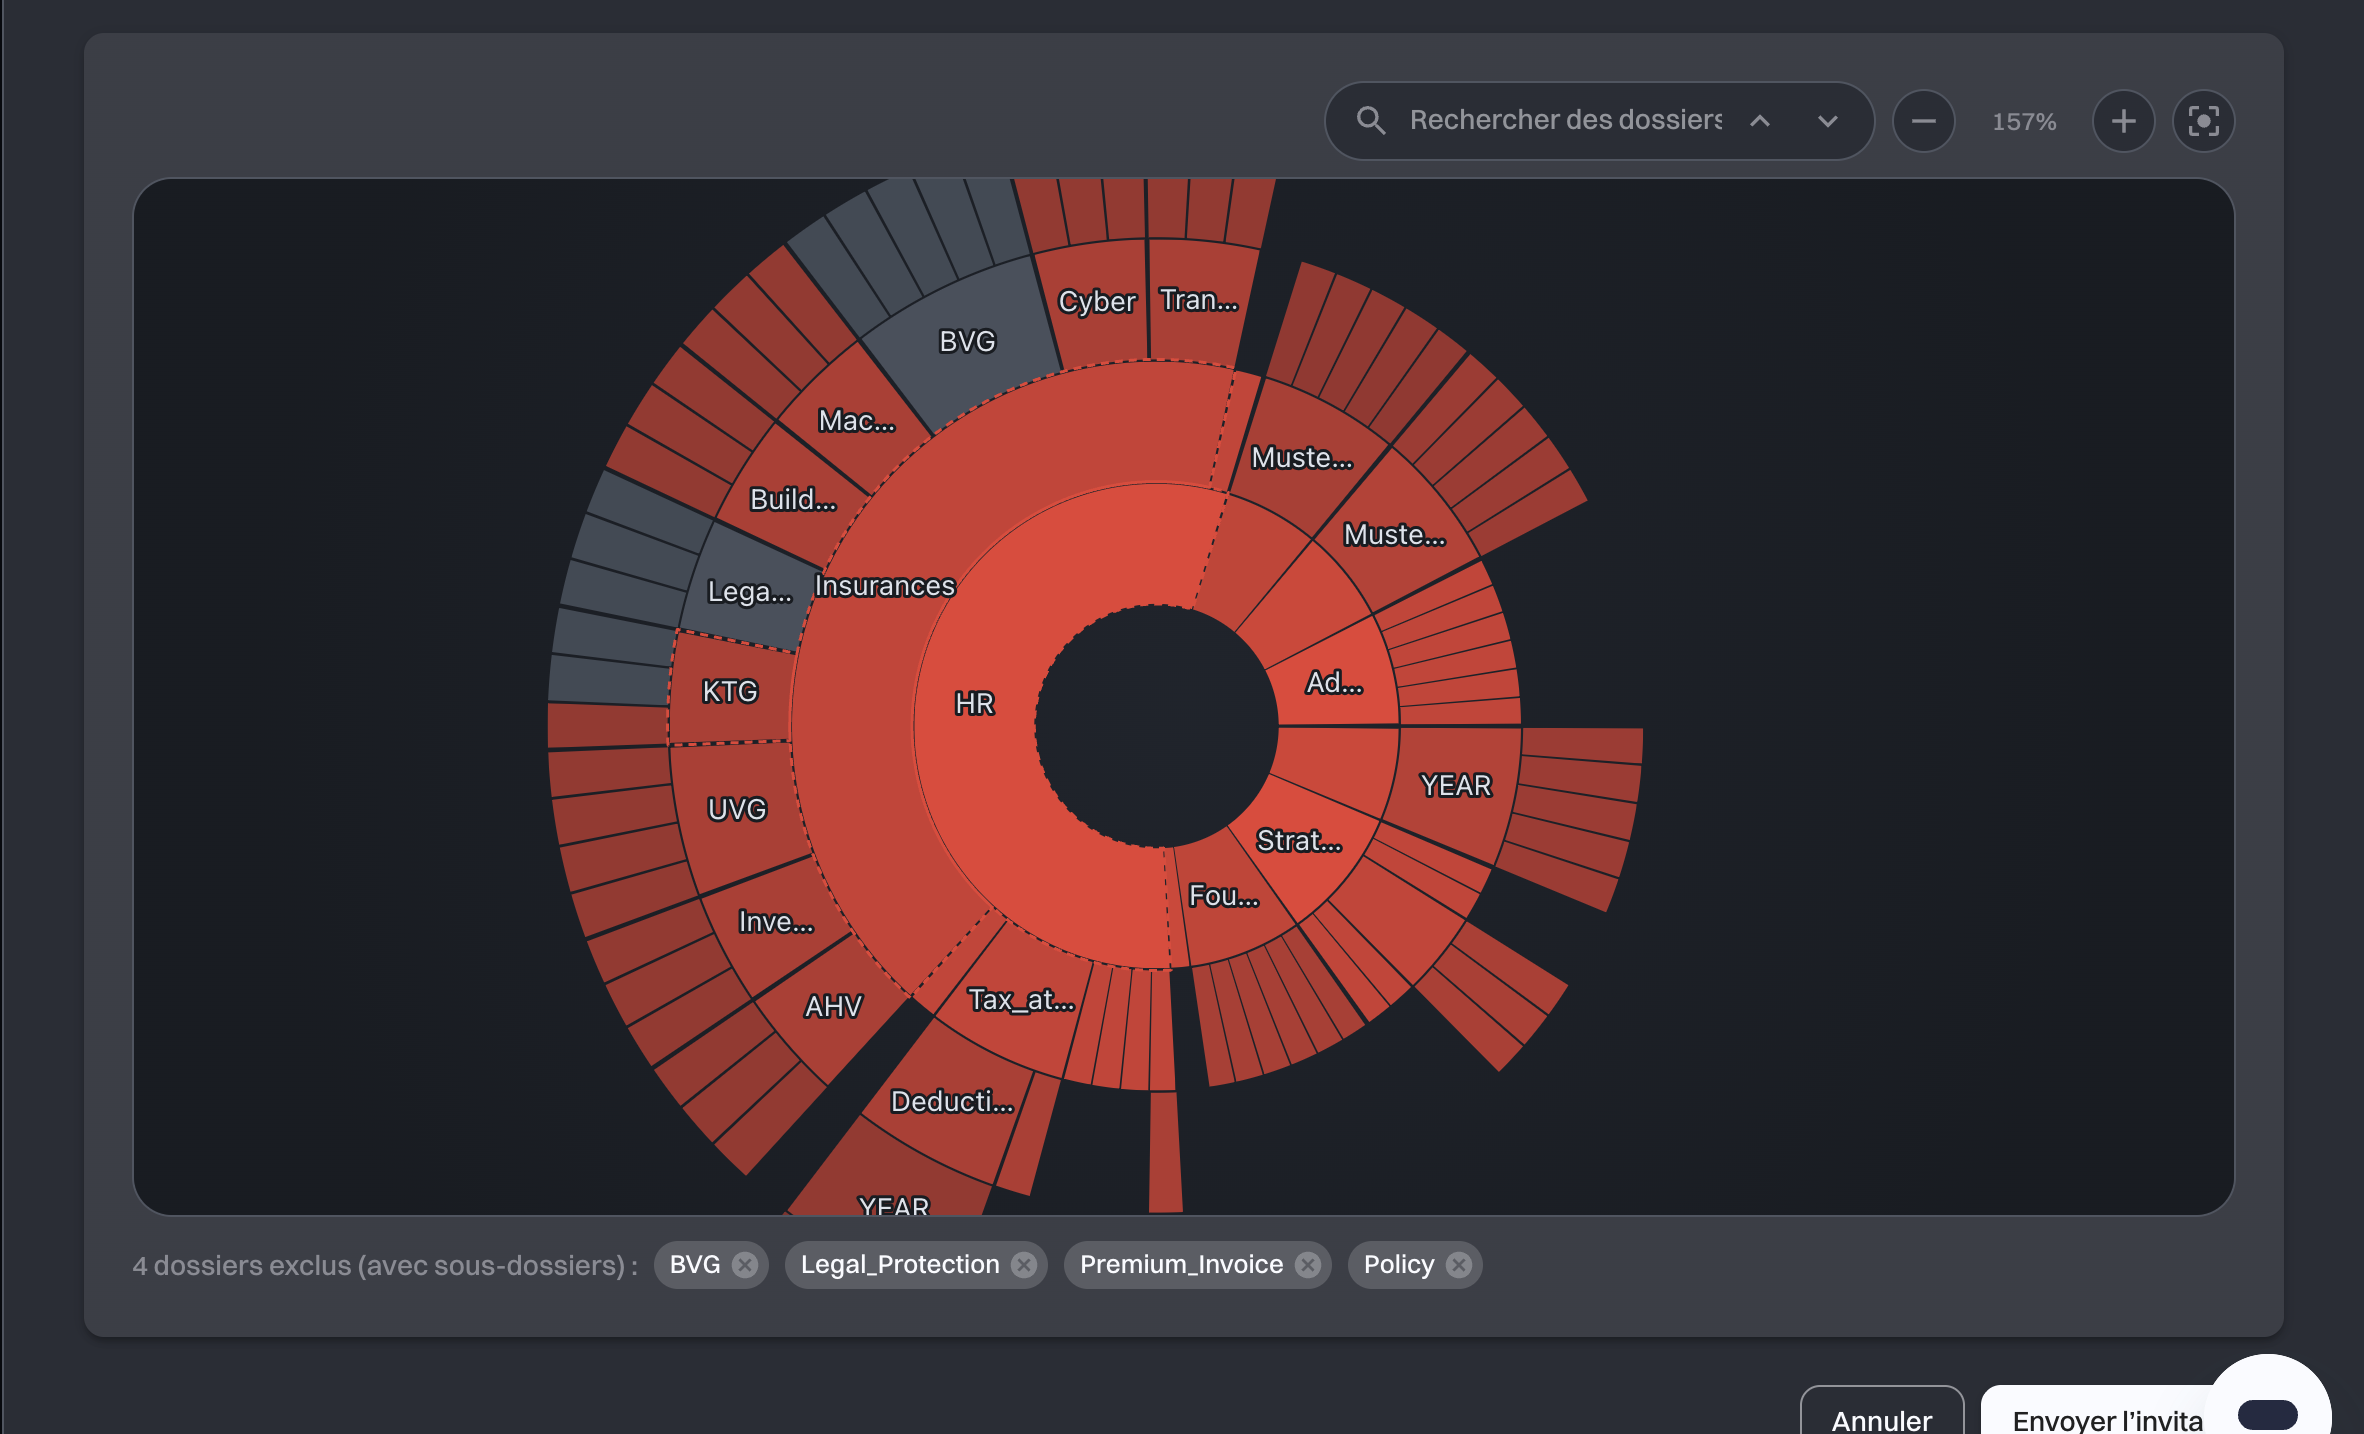The width and height of the screenshot is (2364, 1434).
Task: Zoom out with the minus button
Action: point(1923,121)
